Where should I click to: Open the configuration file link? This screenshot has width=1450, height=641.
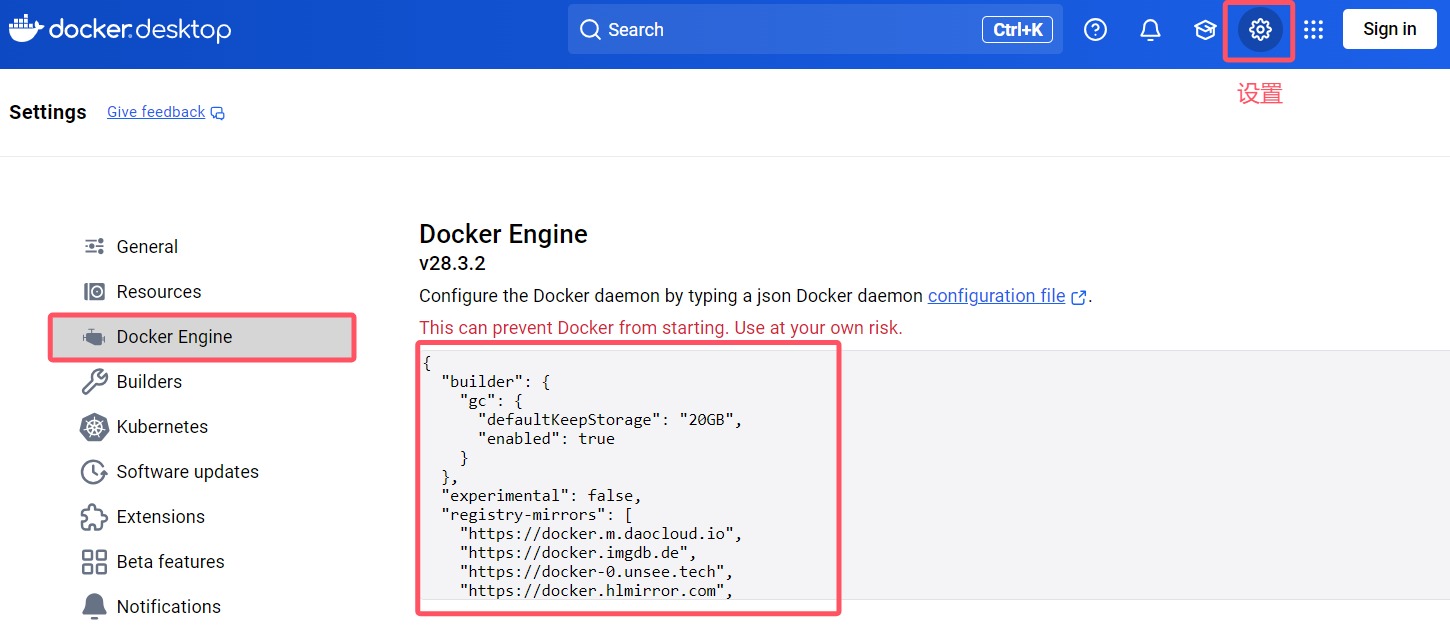(x=996, y=296)
